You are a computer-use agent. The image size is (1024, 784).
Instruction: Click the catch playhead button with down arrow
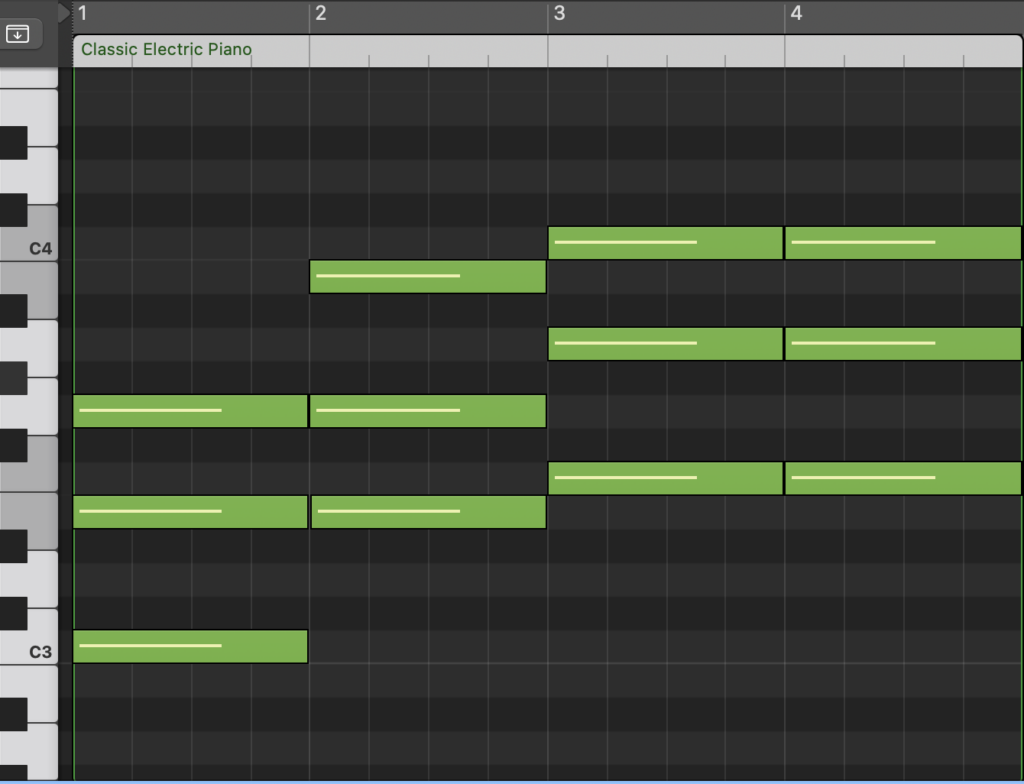18,33
